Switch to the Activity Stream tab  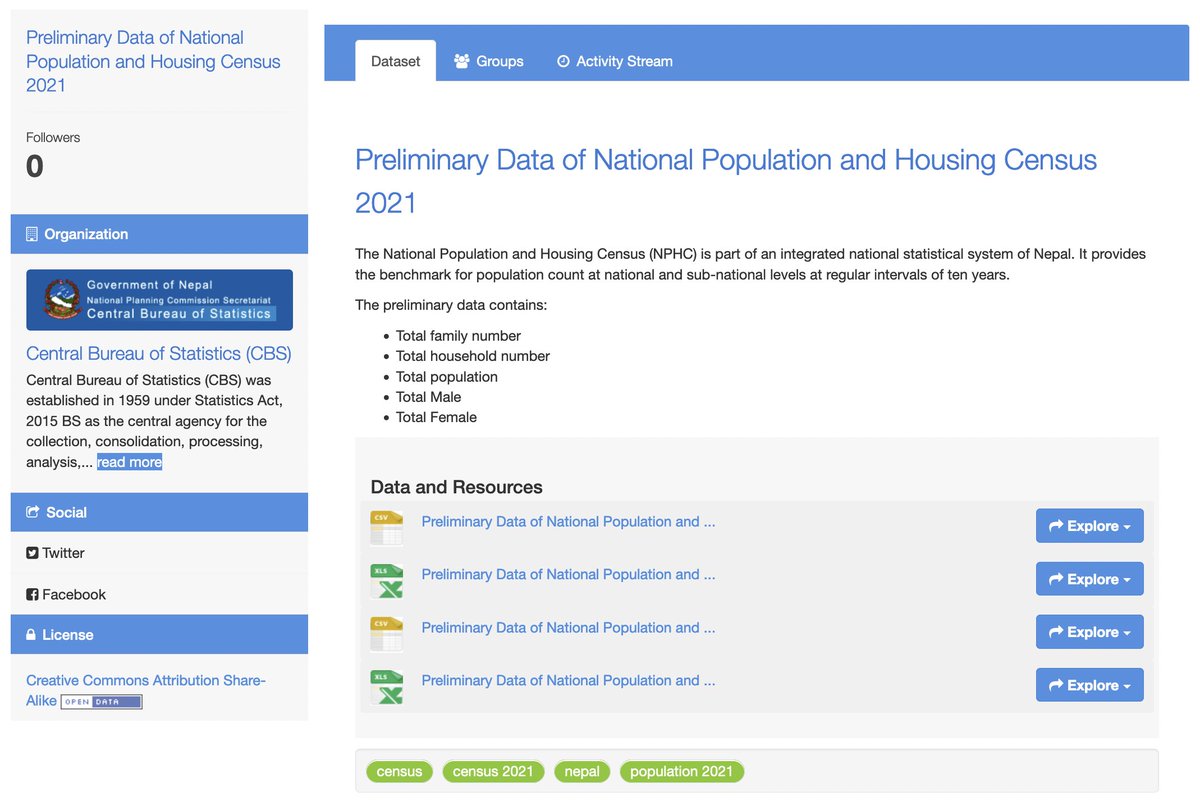(x=614, y=61)
